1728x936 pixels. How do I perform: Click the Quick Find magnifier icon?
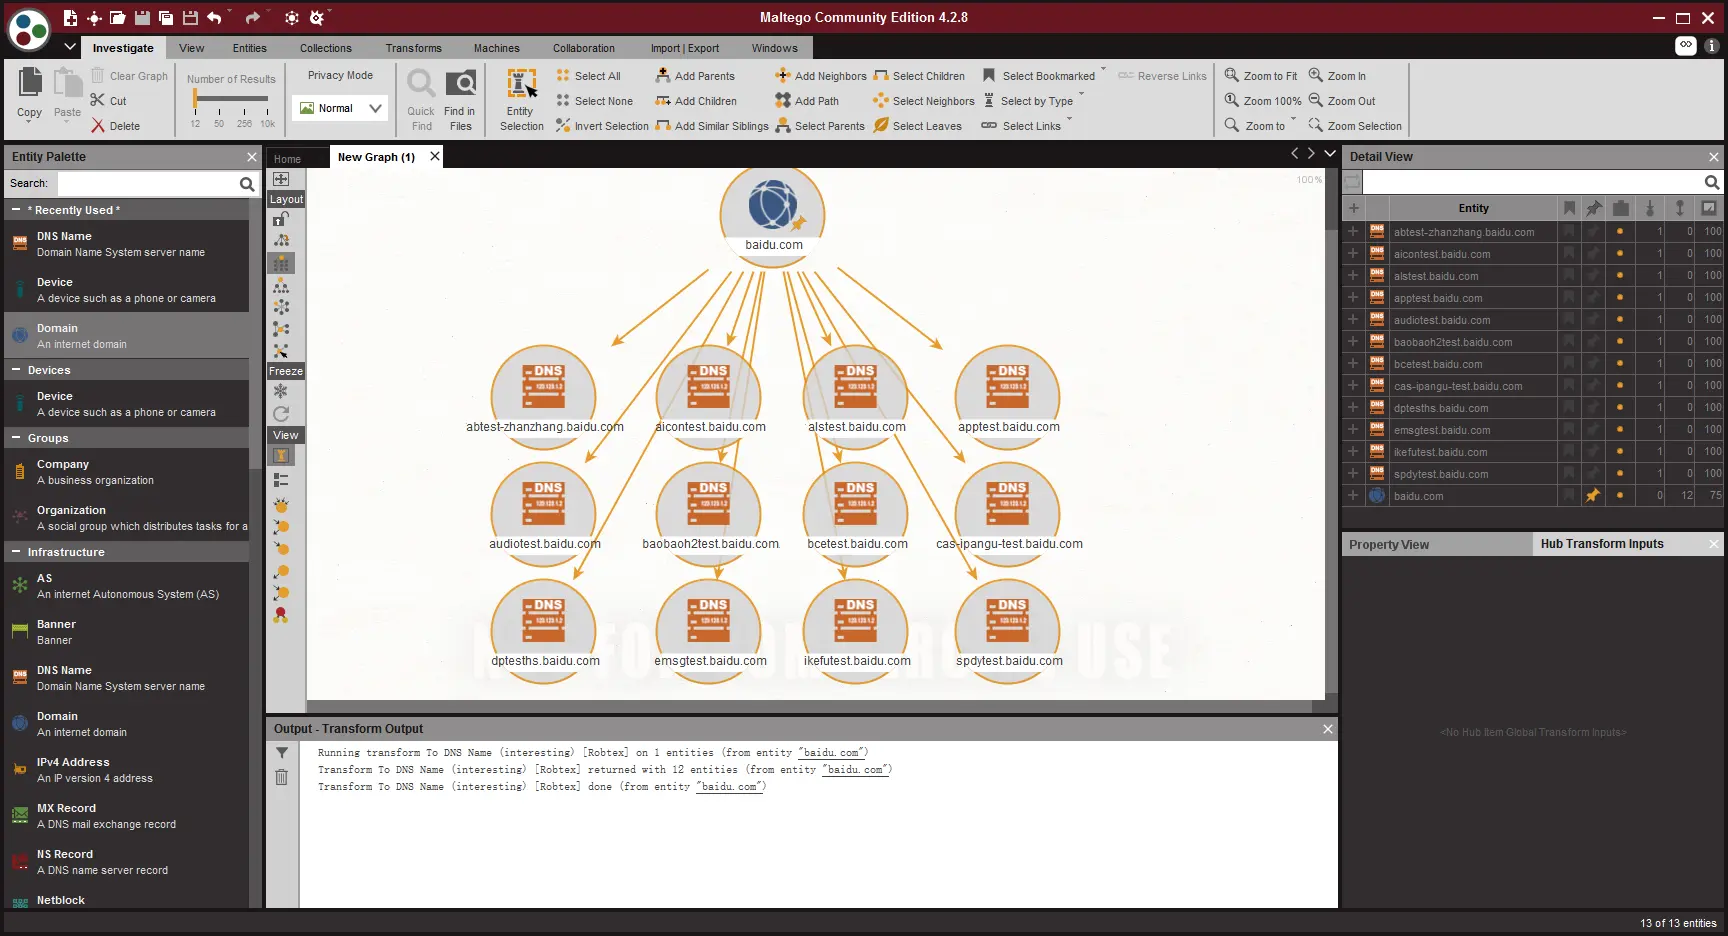tap(421, 84)
